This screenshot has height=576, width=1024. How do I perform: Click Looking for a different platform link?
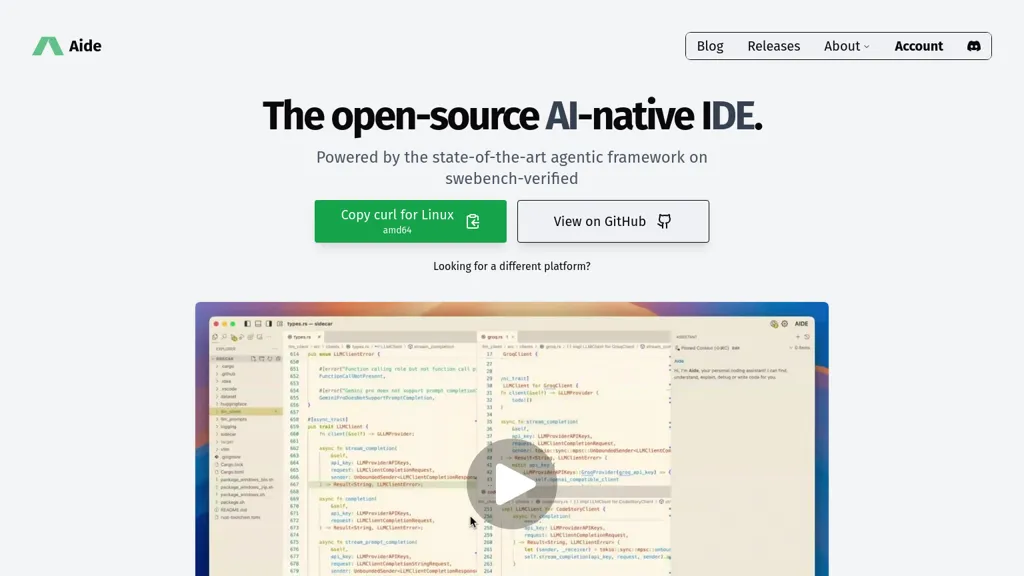pos(512,266)
